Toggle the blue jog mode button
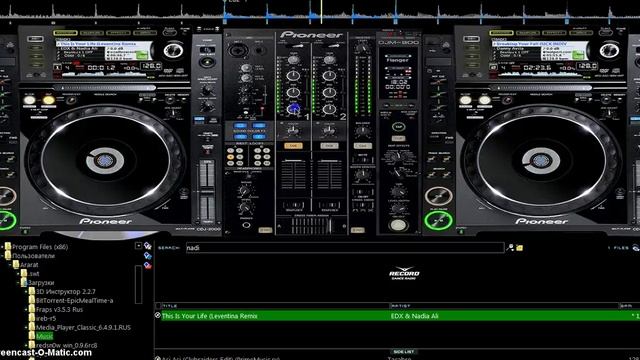Screen dimensions: 640x360 click(199, 120)
